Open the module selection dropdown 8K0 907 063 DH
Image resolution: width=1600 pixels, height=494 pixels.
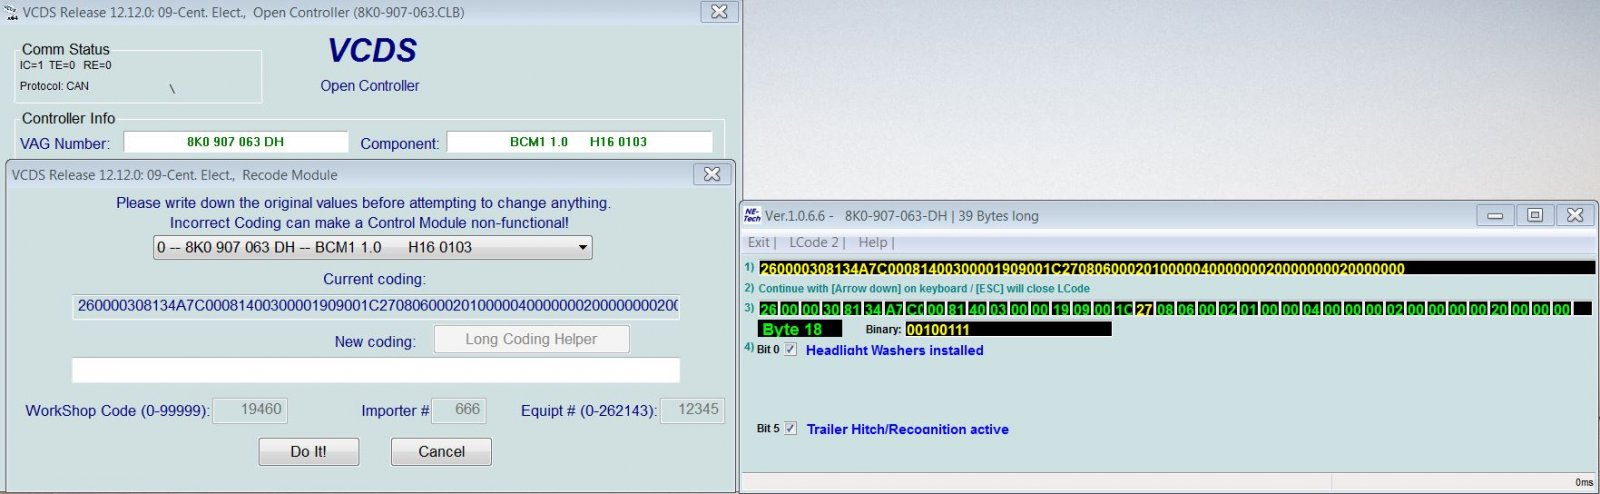click(x=373, y=247)
